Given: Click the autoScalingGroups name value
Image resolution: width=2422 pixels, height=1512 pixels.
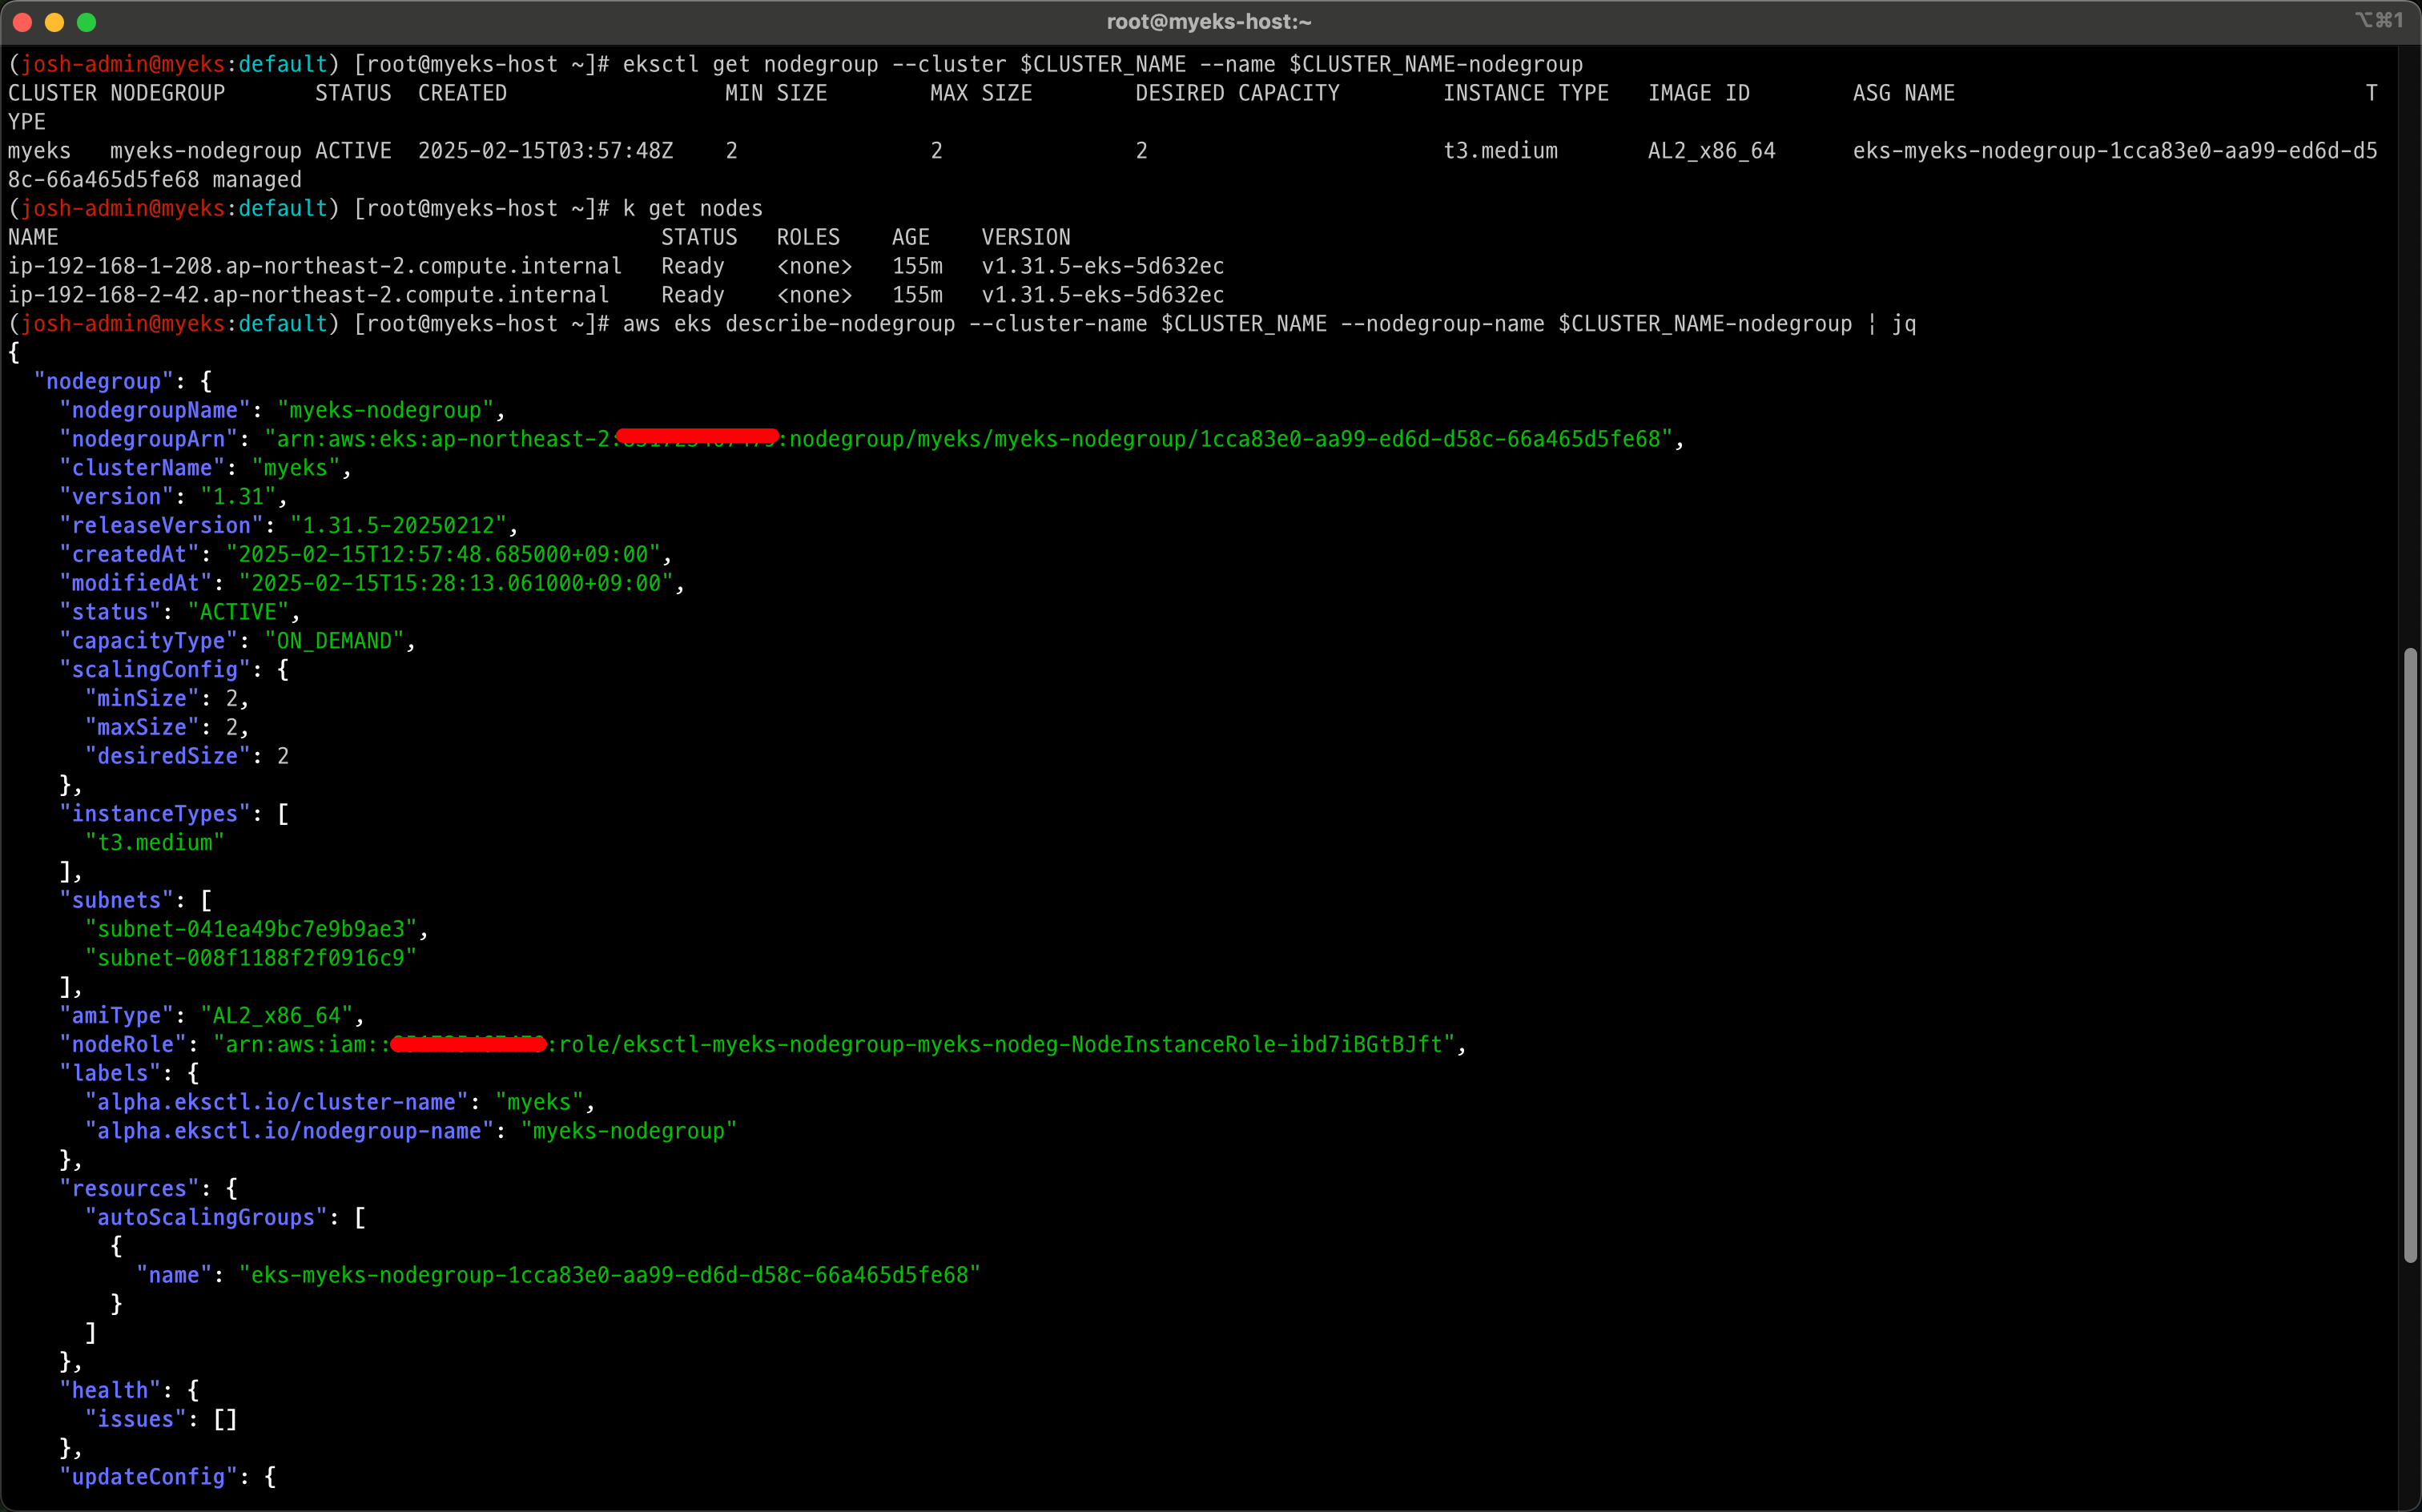Looking at the screenshot, I should 609,1275.
